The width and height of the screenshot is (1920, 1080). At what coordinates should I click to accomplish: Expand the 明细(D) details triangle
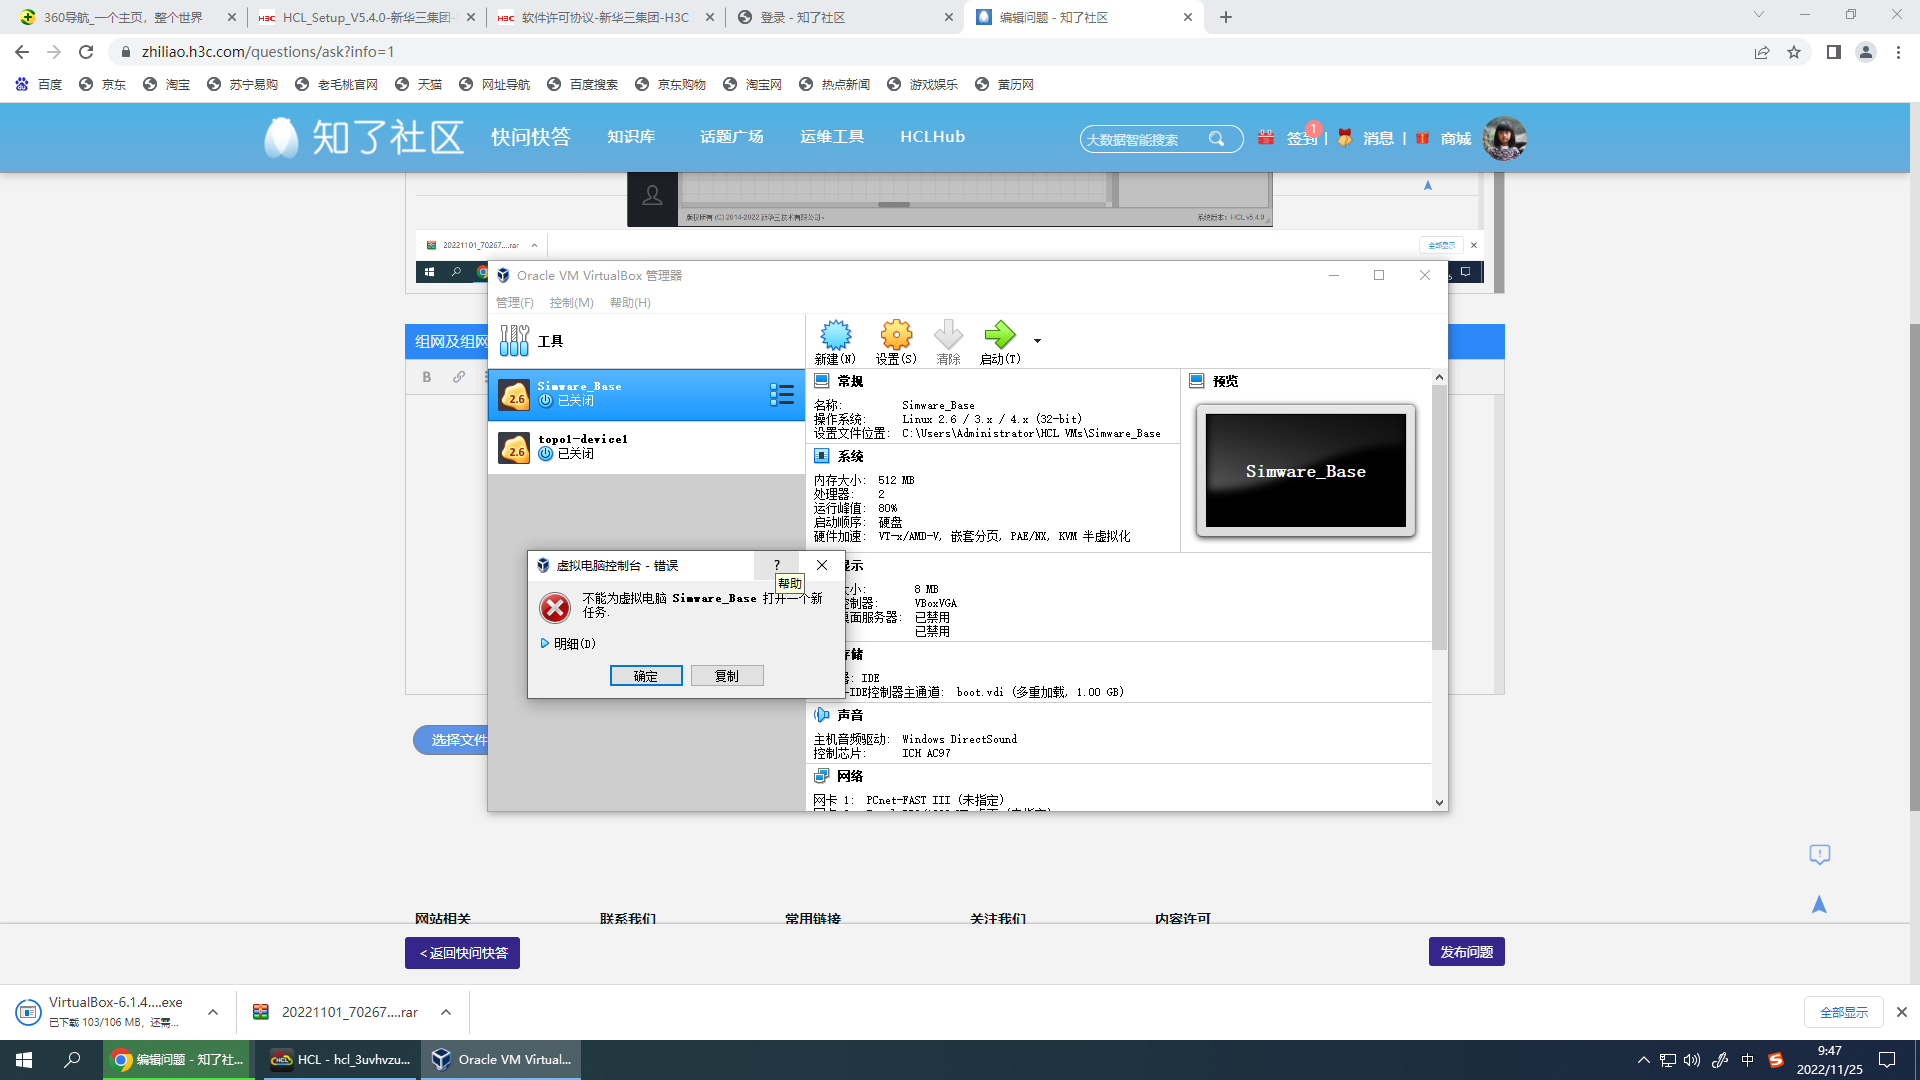click(545, 643)
